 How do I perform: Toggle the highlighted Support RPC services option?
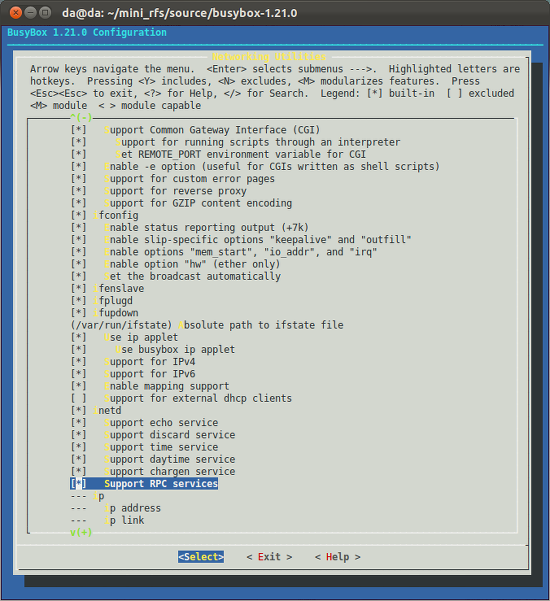click(144, 484)
